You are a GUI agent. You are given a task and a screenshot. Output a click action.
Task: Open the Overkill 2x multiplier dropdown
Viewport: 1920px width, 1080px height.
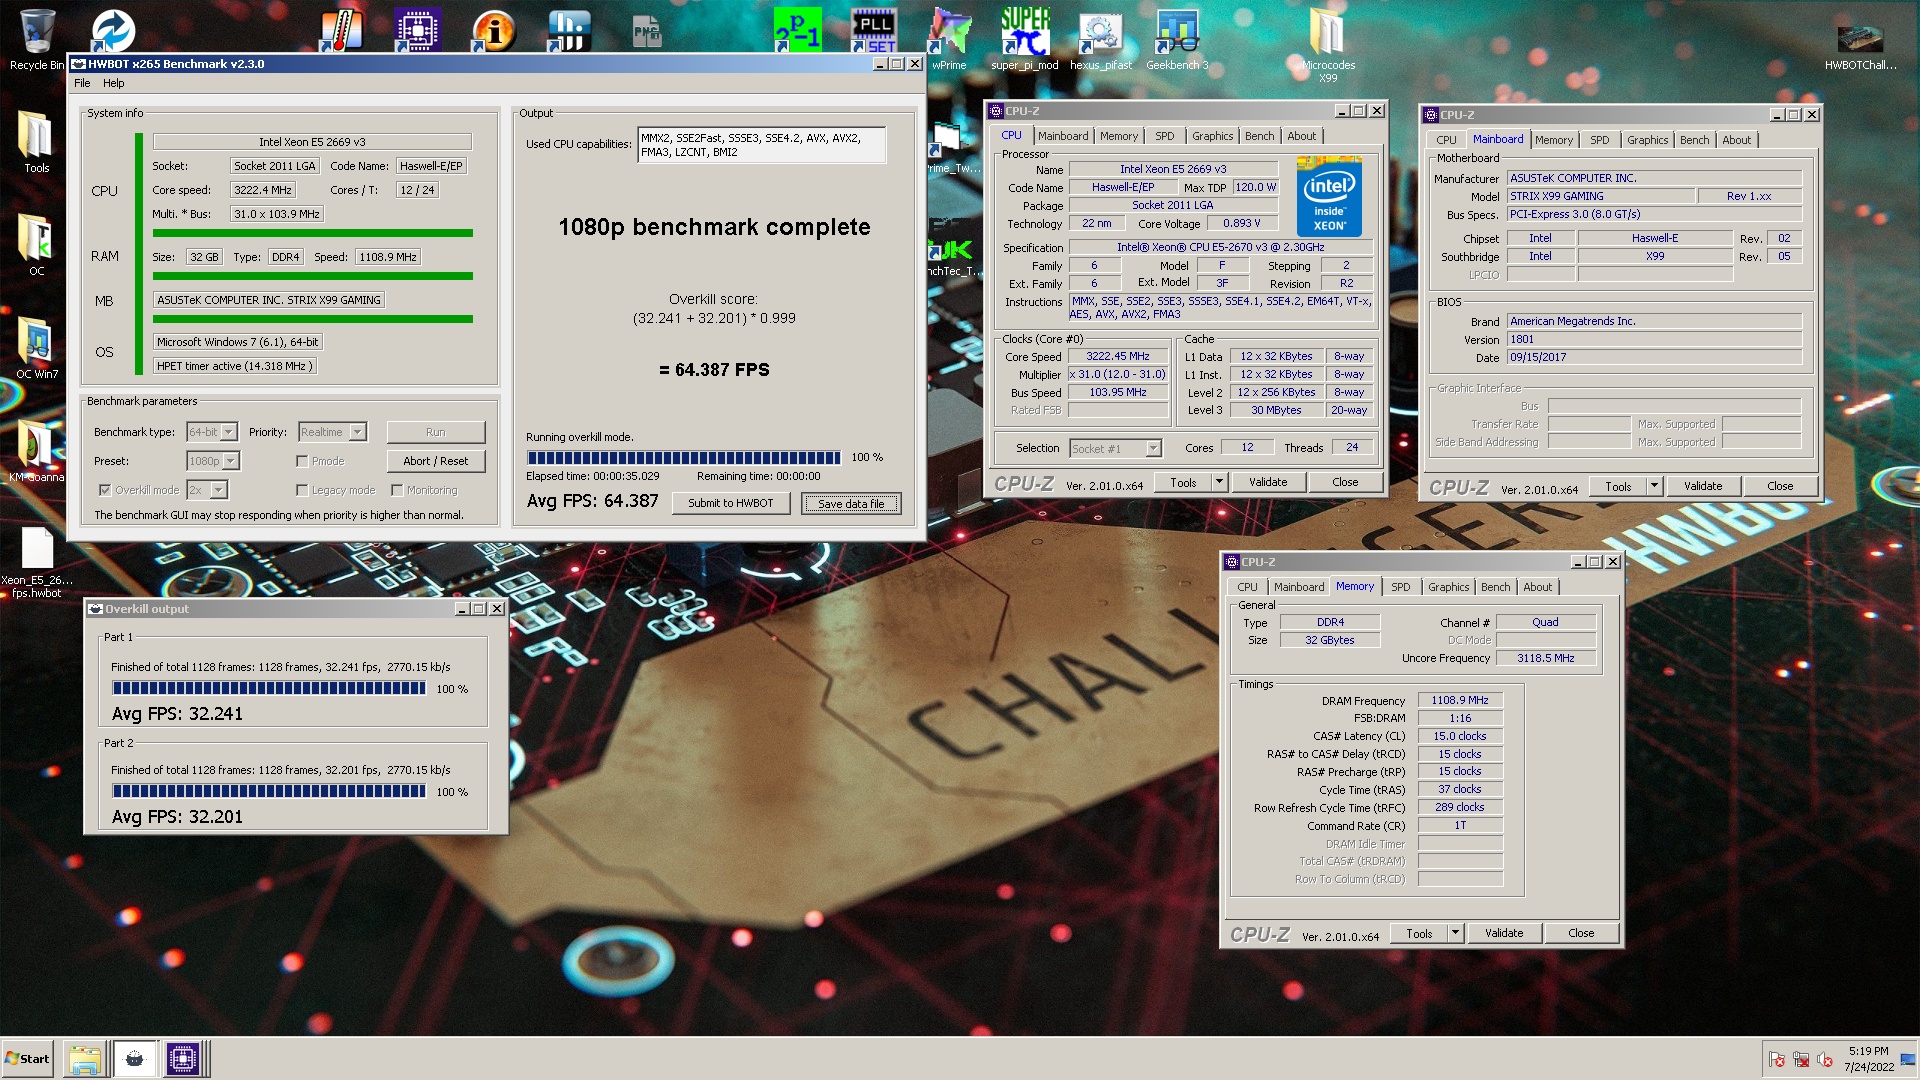pos(219,490)
